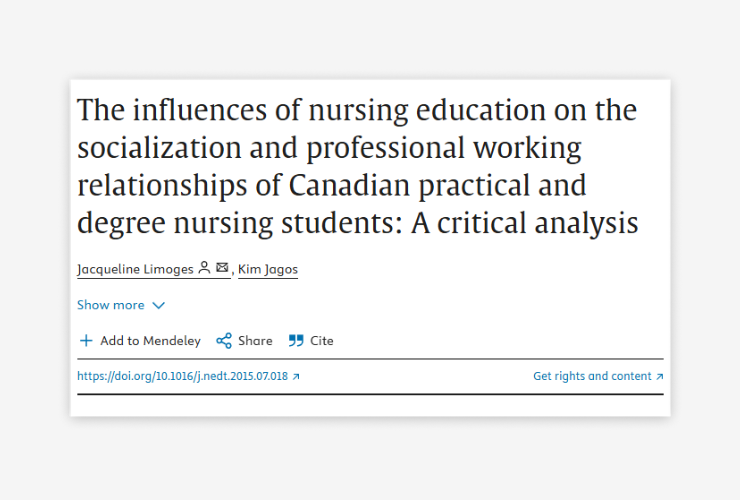The image size is (740, 500).
Task: Click the envelope email icon next to author
Action: click(x=222, y=268)
